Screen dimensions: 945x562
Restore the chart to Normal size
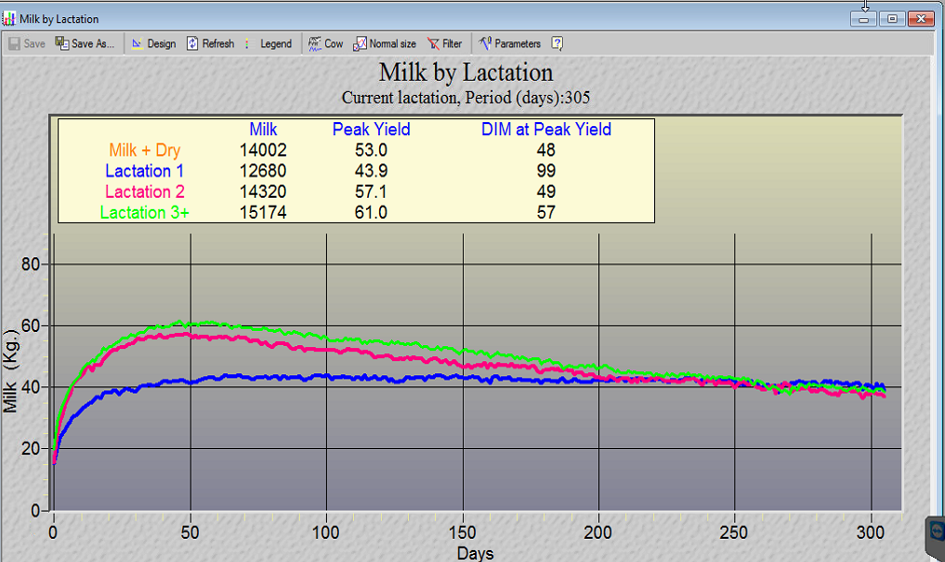[x=385, y=43]
